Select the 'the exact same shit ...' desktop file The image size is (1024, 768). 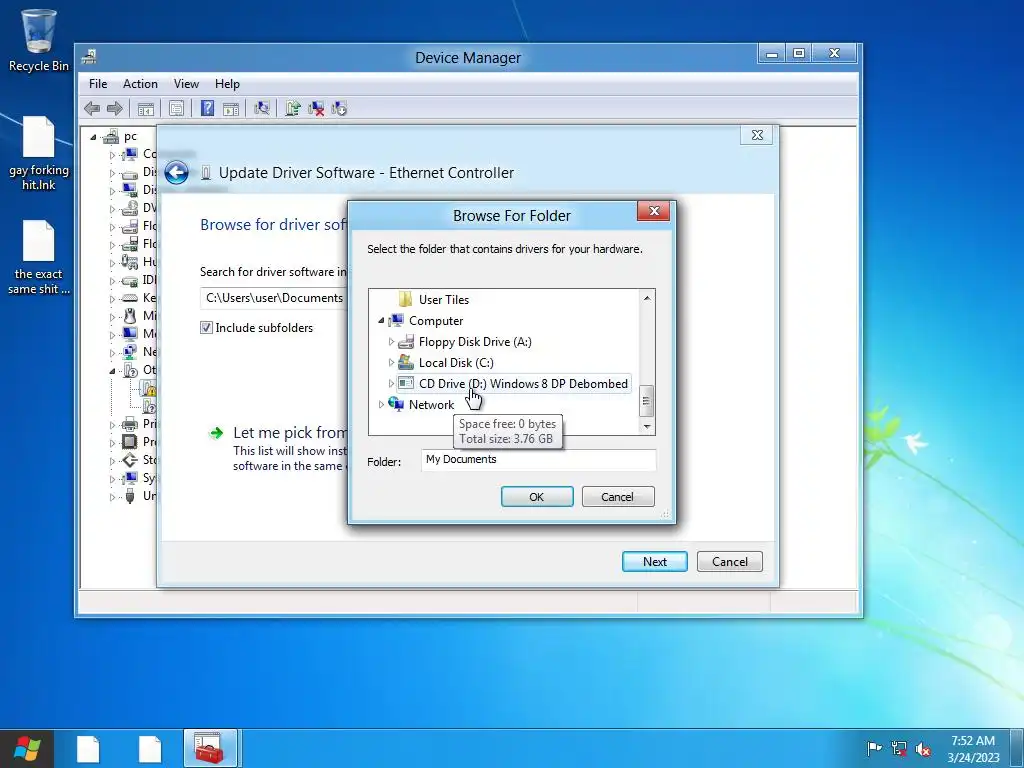tap(39, 257)
